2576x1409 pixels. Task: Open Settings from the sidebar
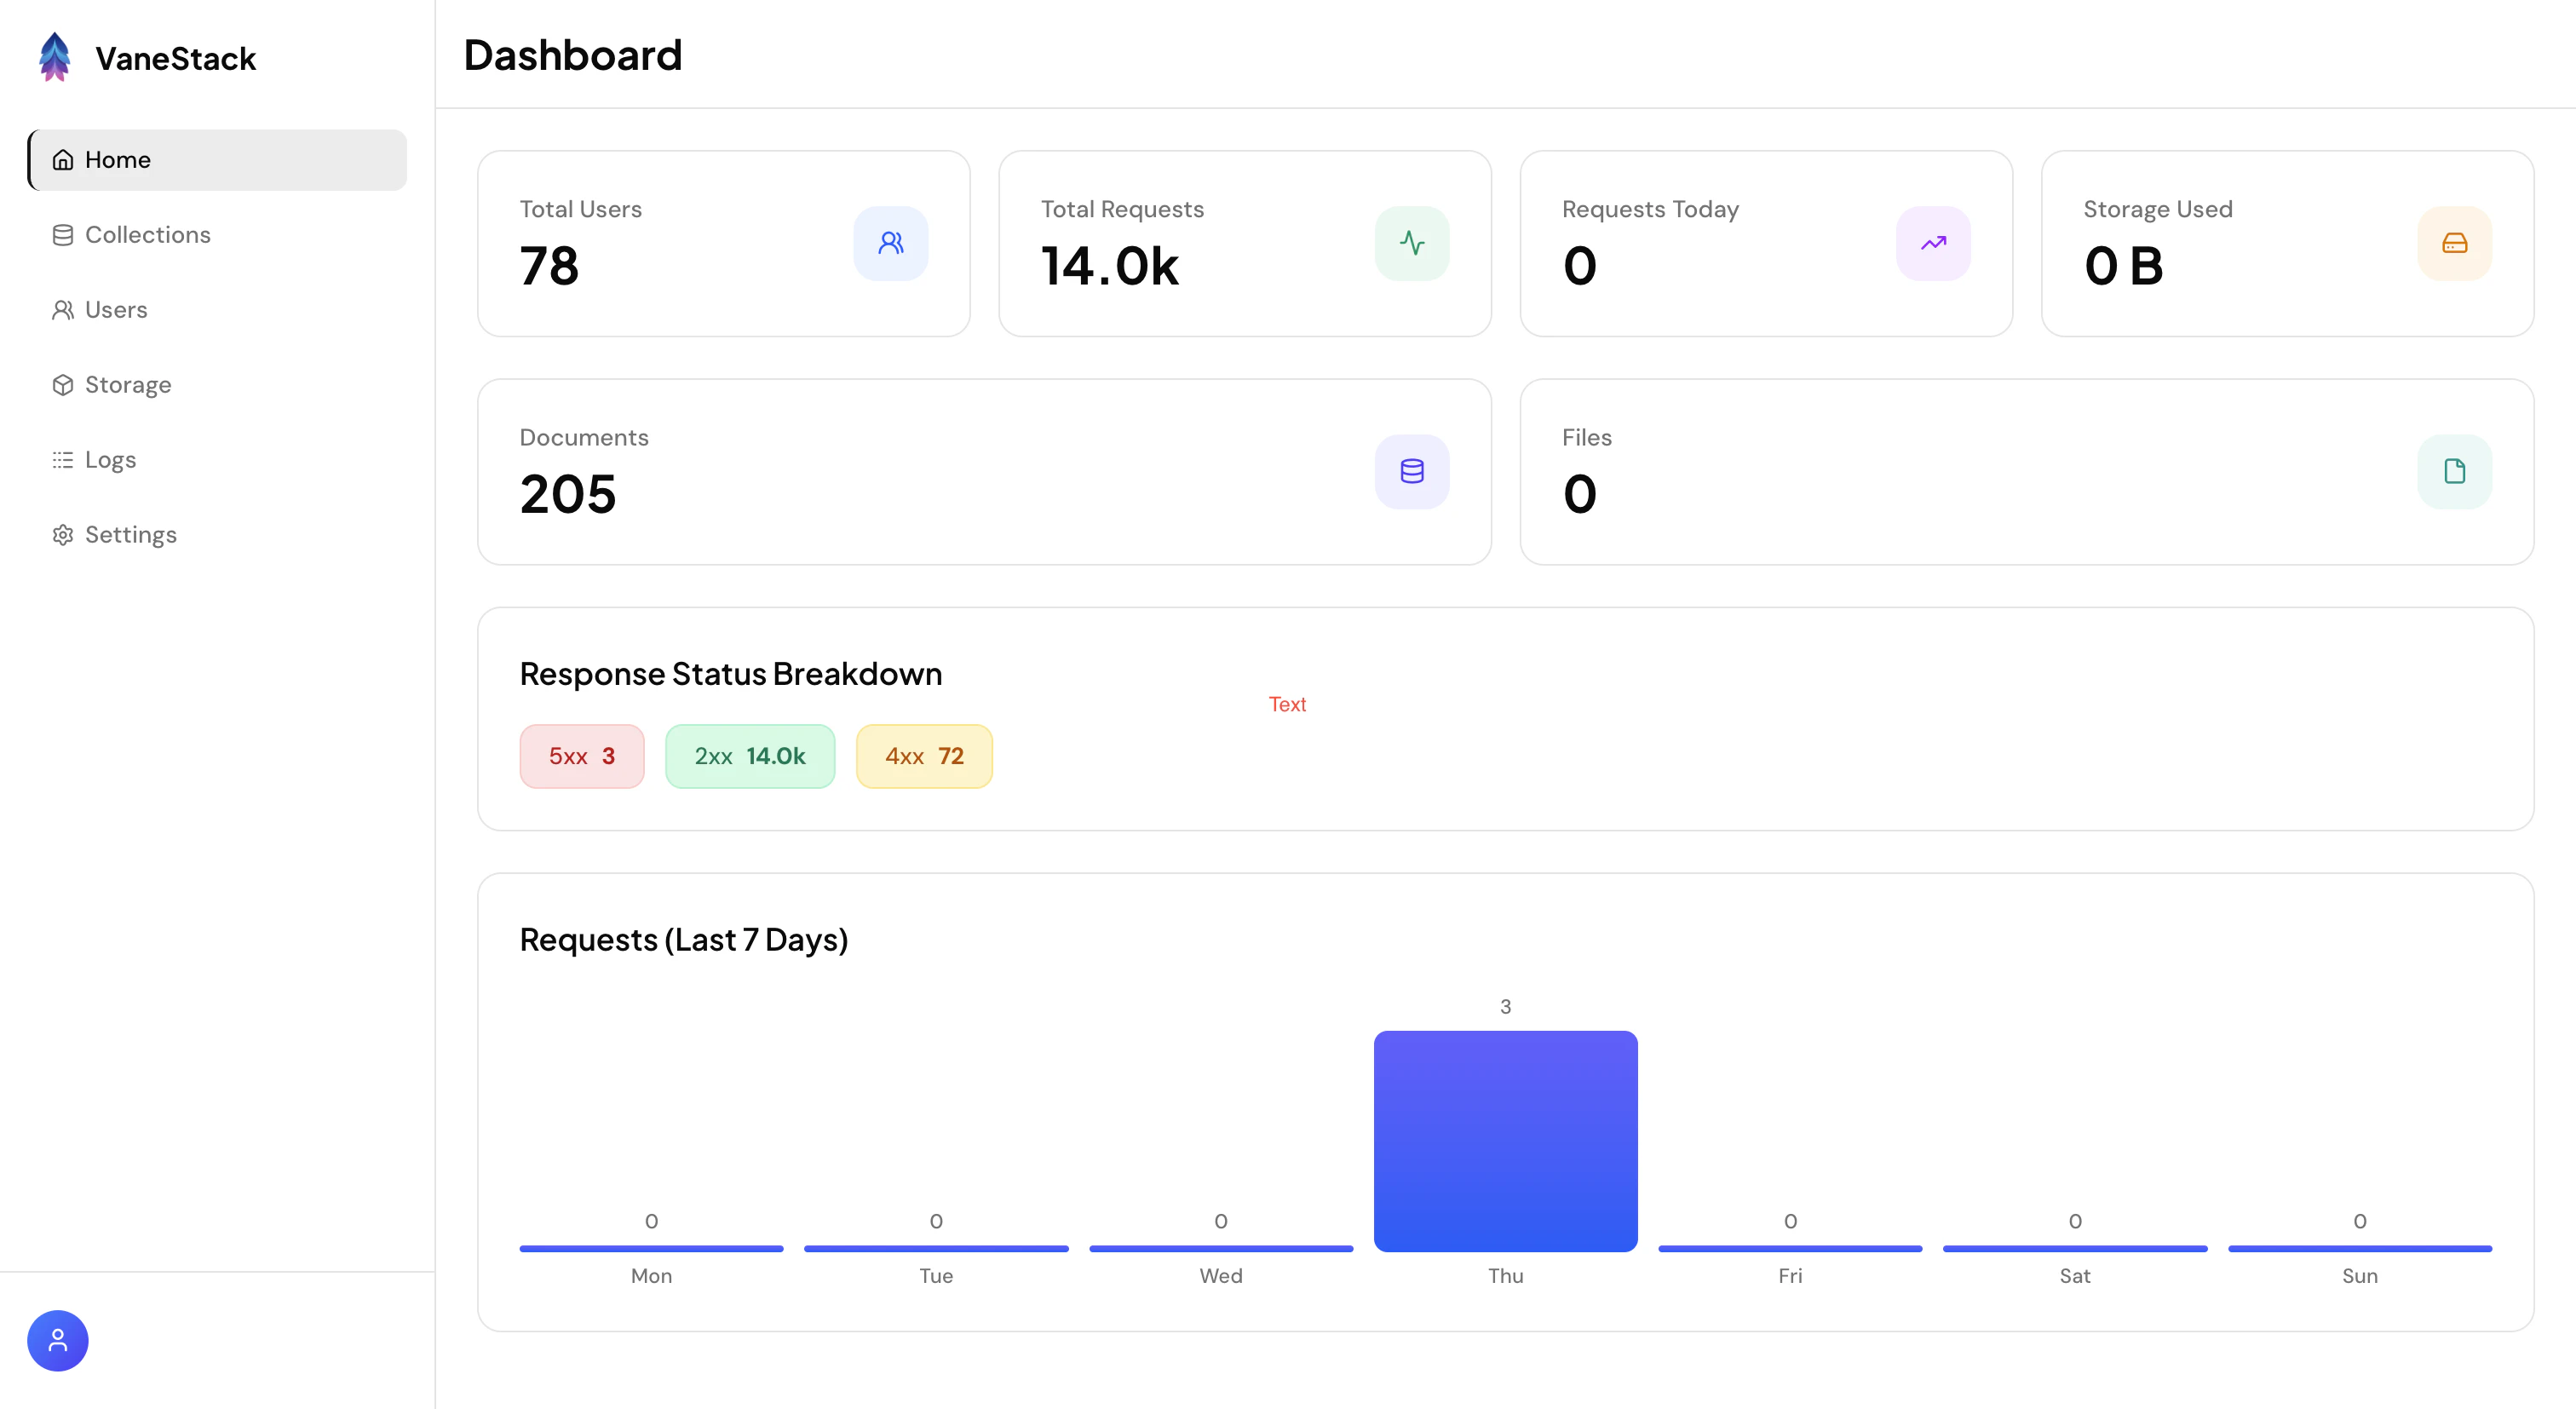130,535
